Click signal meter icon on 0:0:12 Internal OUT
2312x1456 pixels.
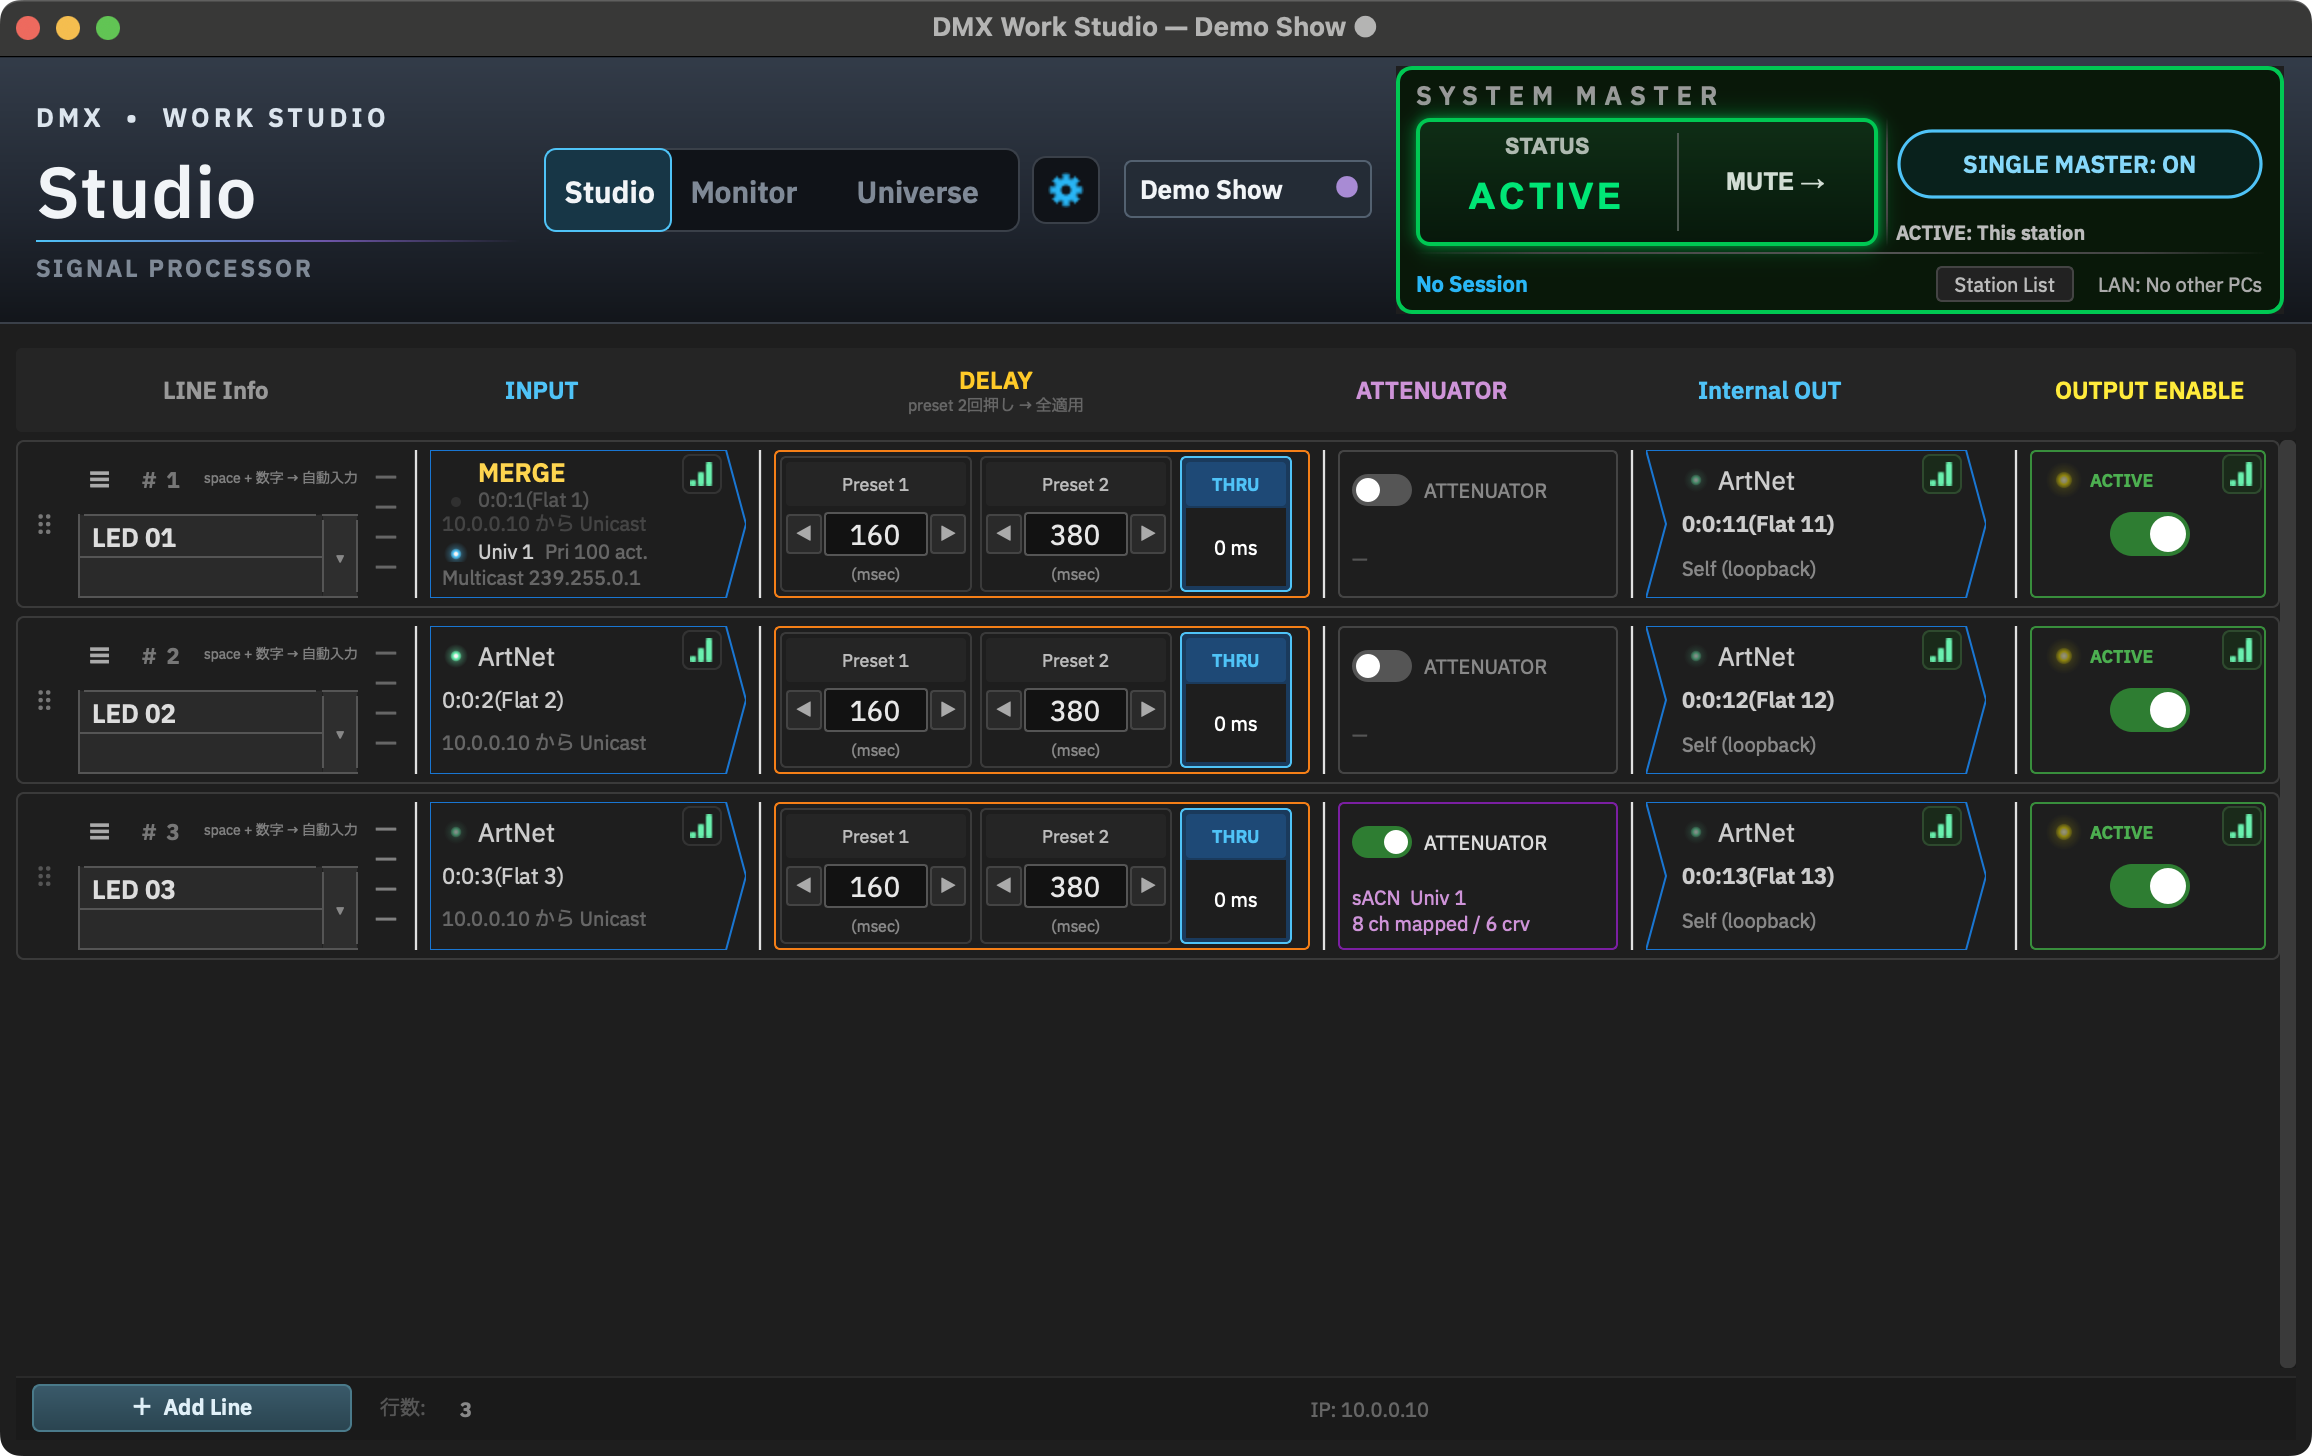click(1941, 651)
